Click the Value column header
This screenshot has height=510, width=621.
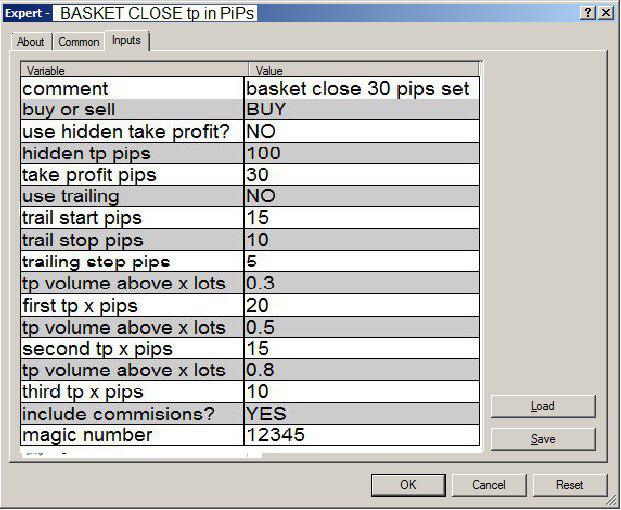(x=364, y=71)
